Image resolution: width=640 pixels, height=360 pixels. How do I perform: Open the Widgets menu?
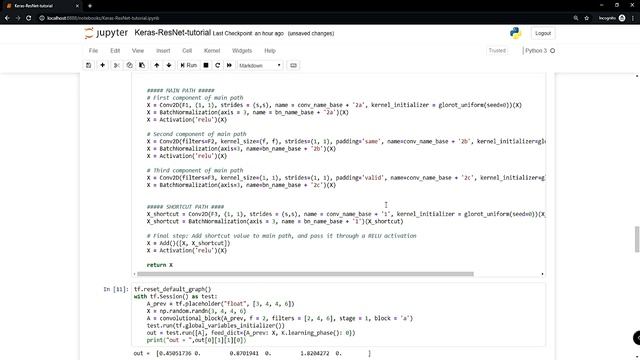point(242,51)
